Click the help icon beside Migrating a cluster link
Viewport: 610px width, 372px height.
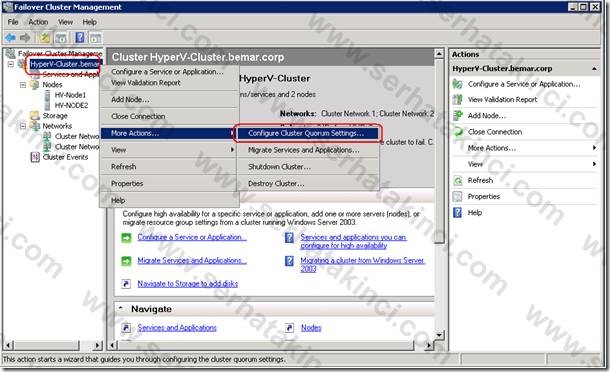289,261
